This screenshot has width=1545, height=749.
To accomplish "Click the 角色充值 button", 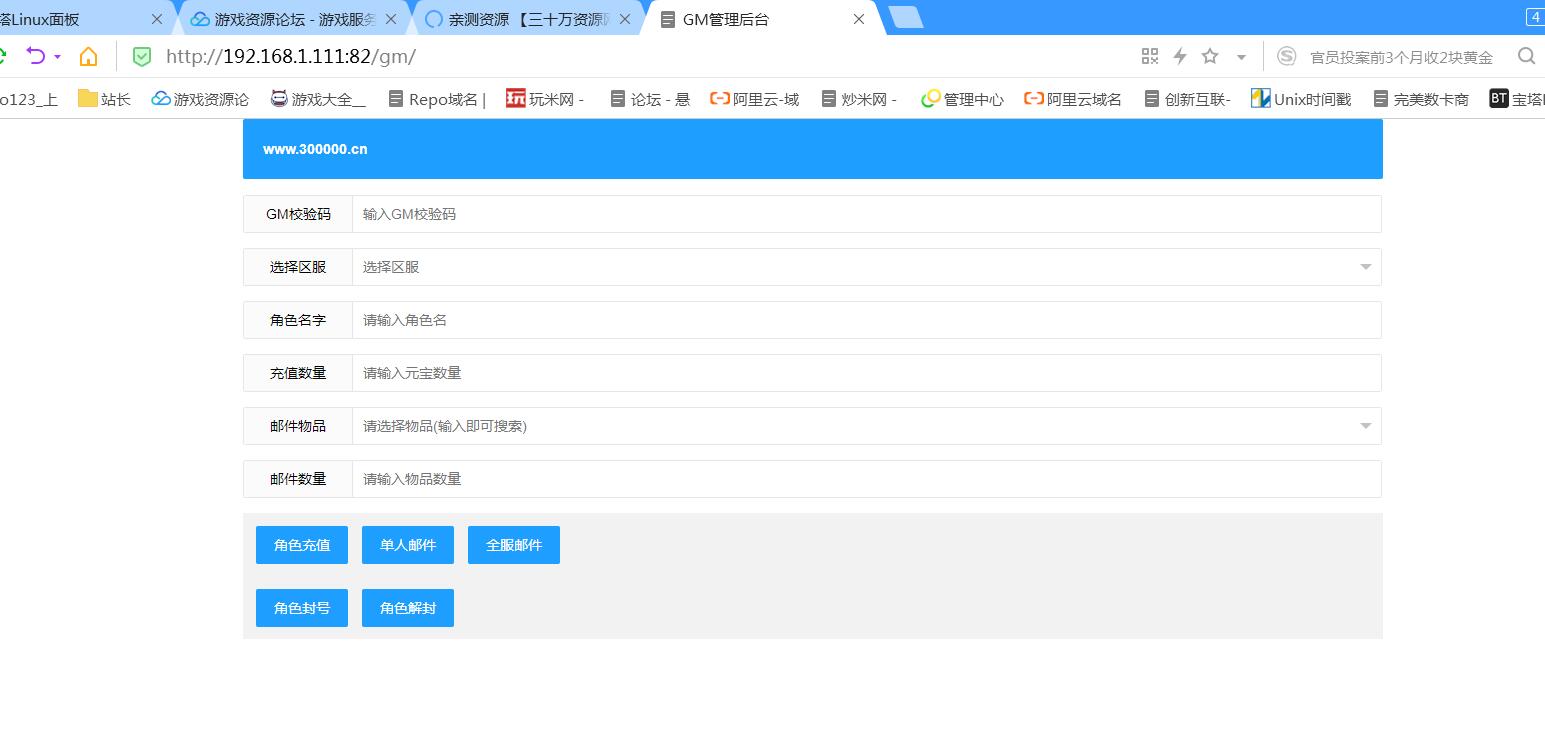I will [x=302, y=545].
